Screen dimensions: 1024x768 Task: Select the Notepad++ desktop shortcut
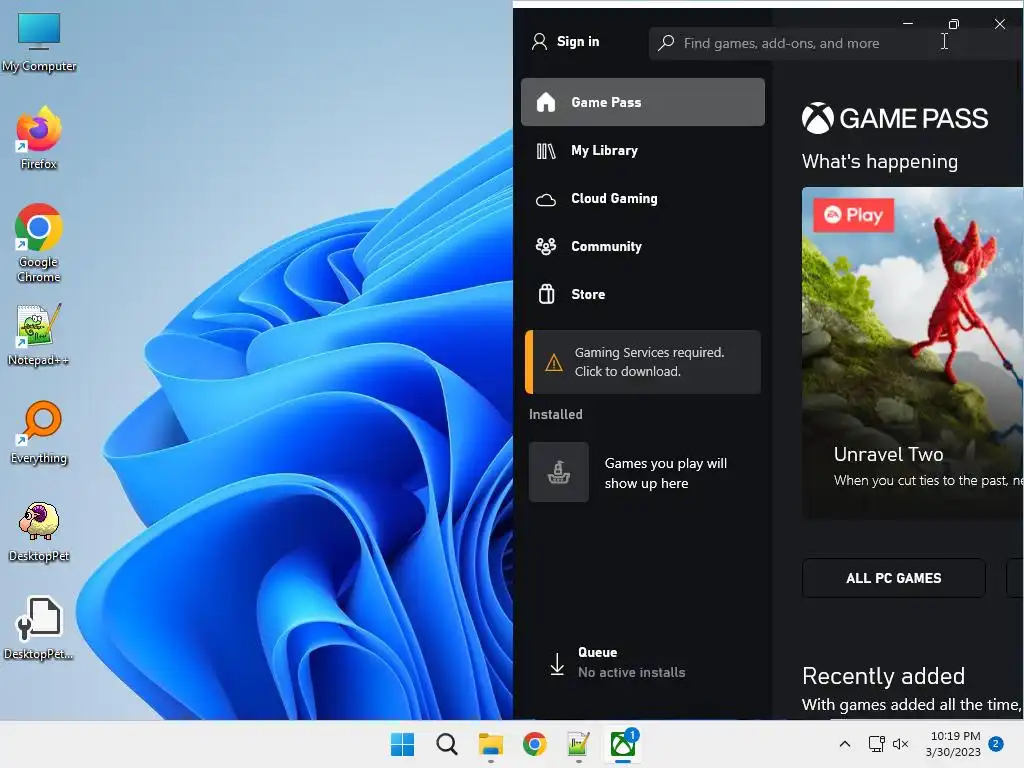coord(39,334)
